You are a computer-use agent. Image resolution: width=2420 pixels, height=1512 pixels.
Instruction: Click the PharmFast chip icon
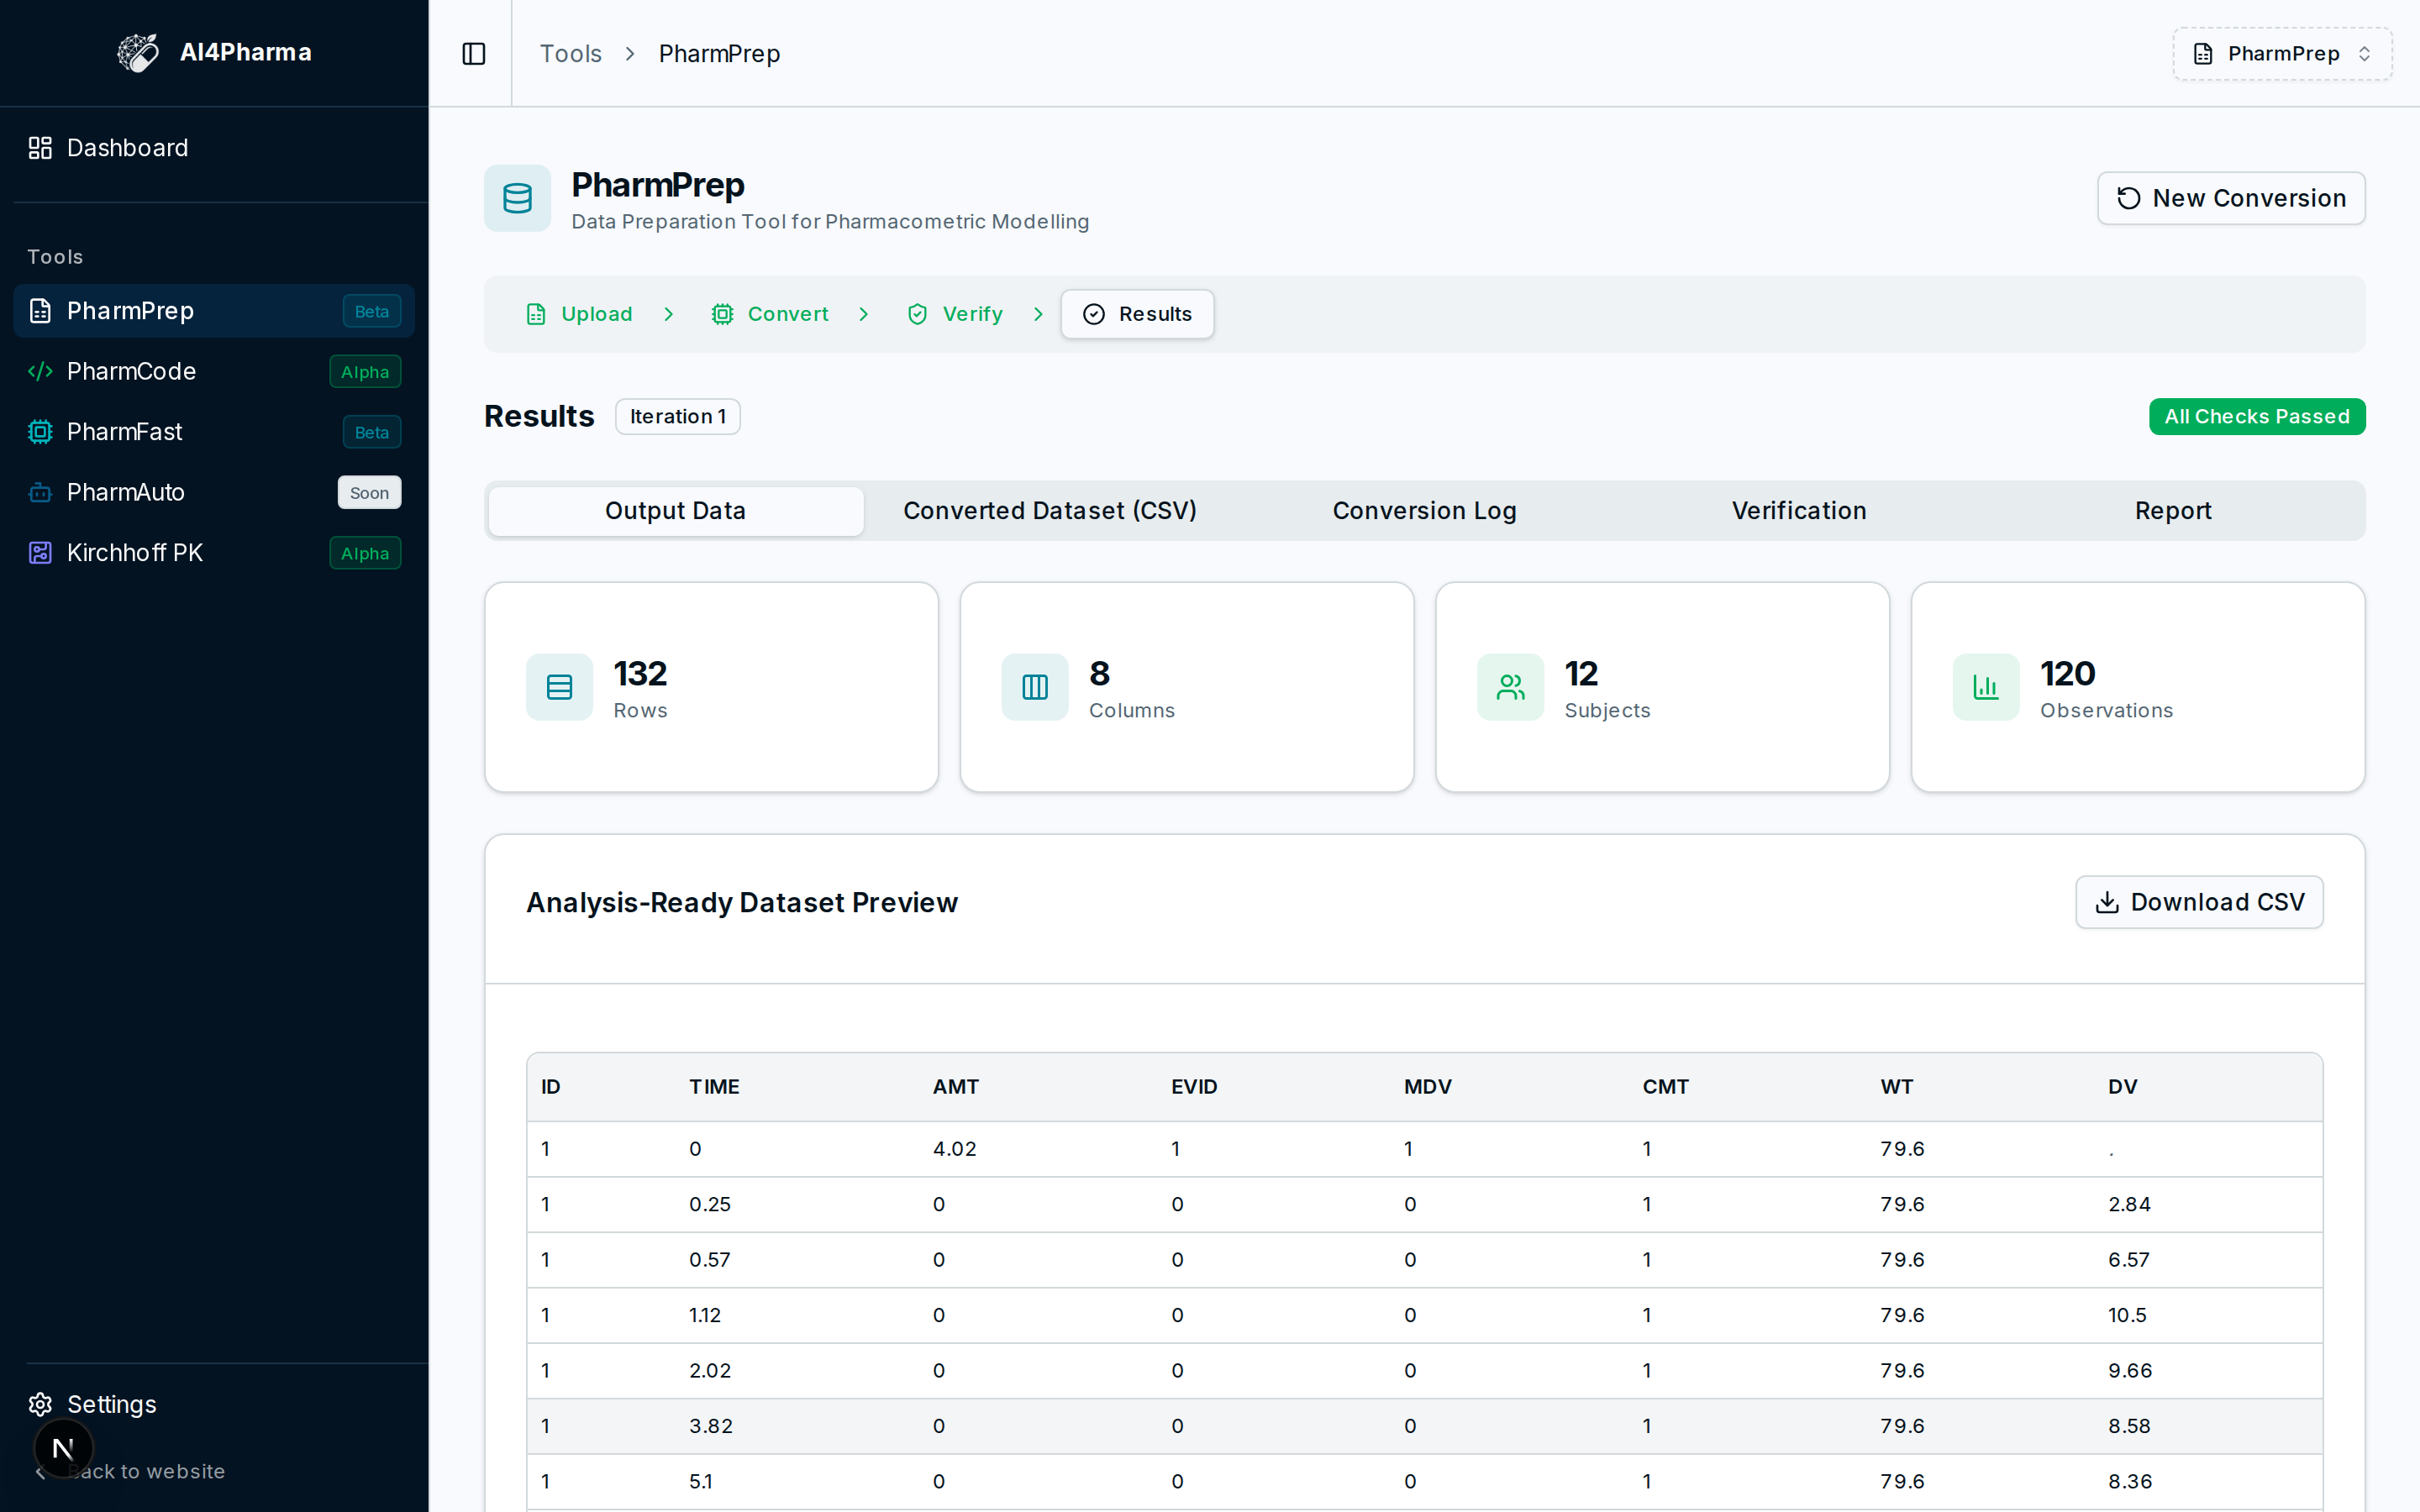[x=40, y=432]
